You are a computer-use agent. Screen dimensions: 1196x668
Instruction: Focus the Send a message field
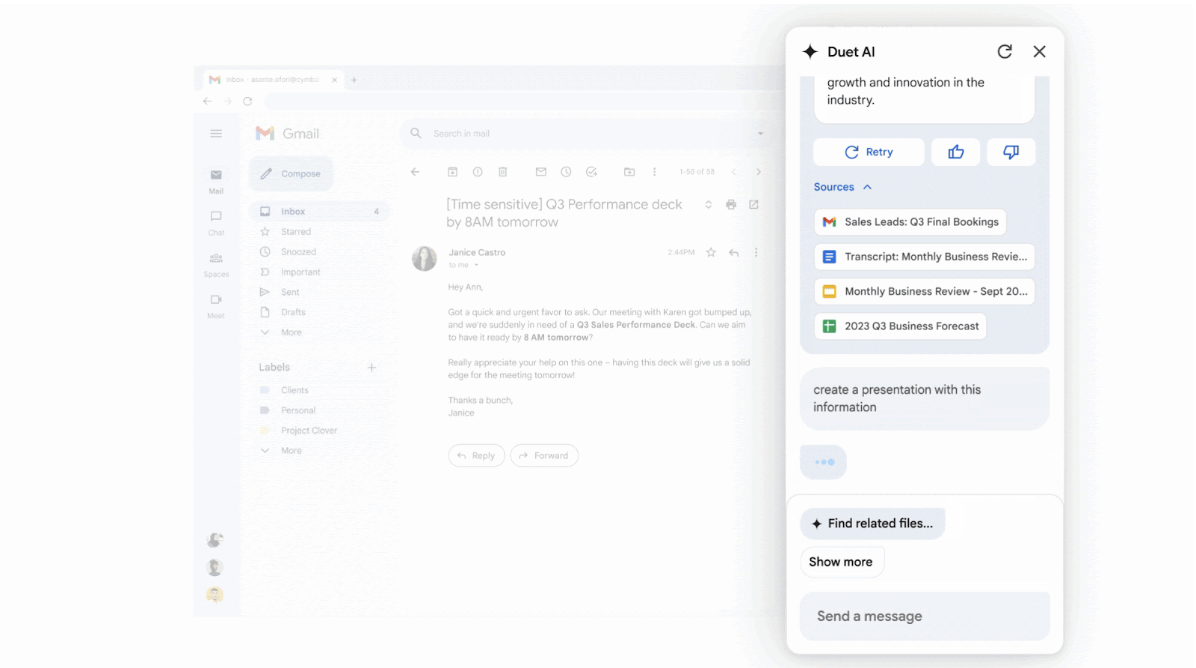(x=924, y=616)
